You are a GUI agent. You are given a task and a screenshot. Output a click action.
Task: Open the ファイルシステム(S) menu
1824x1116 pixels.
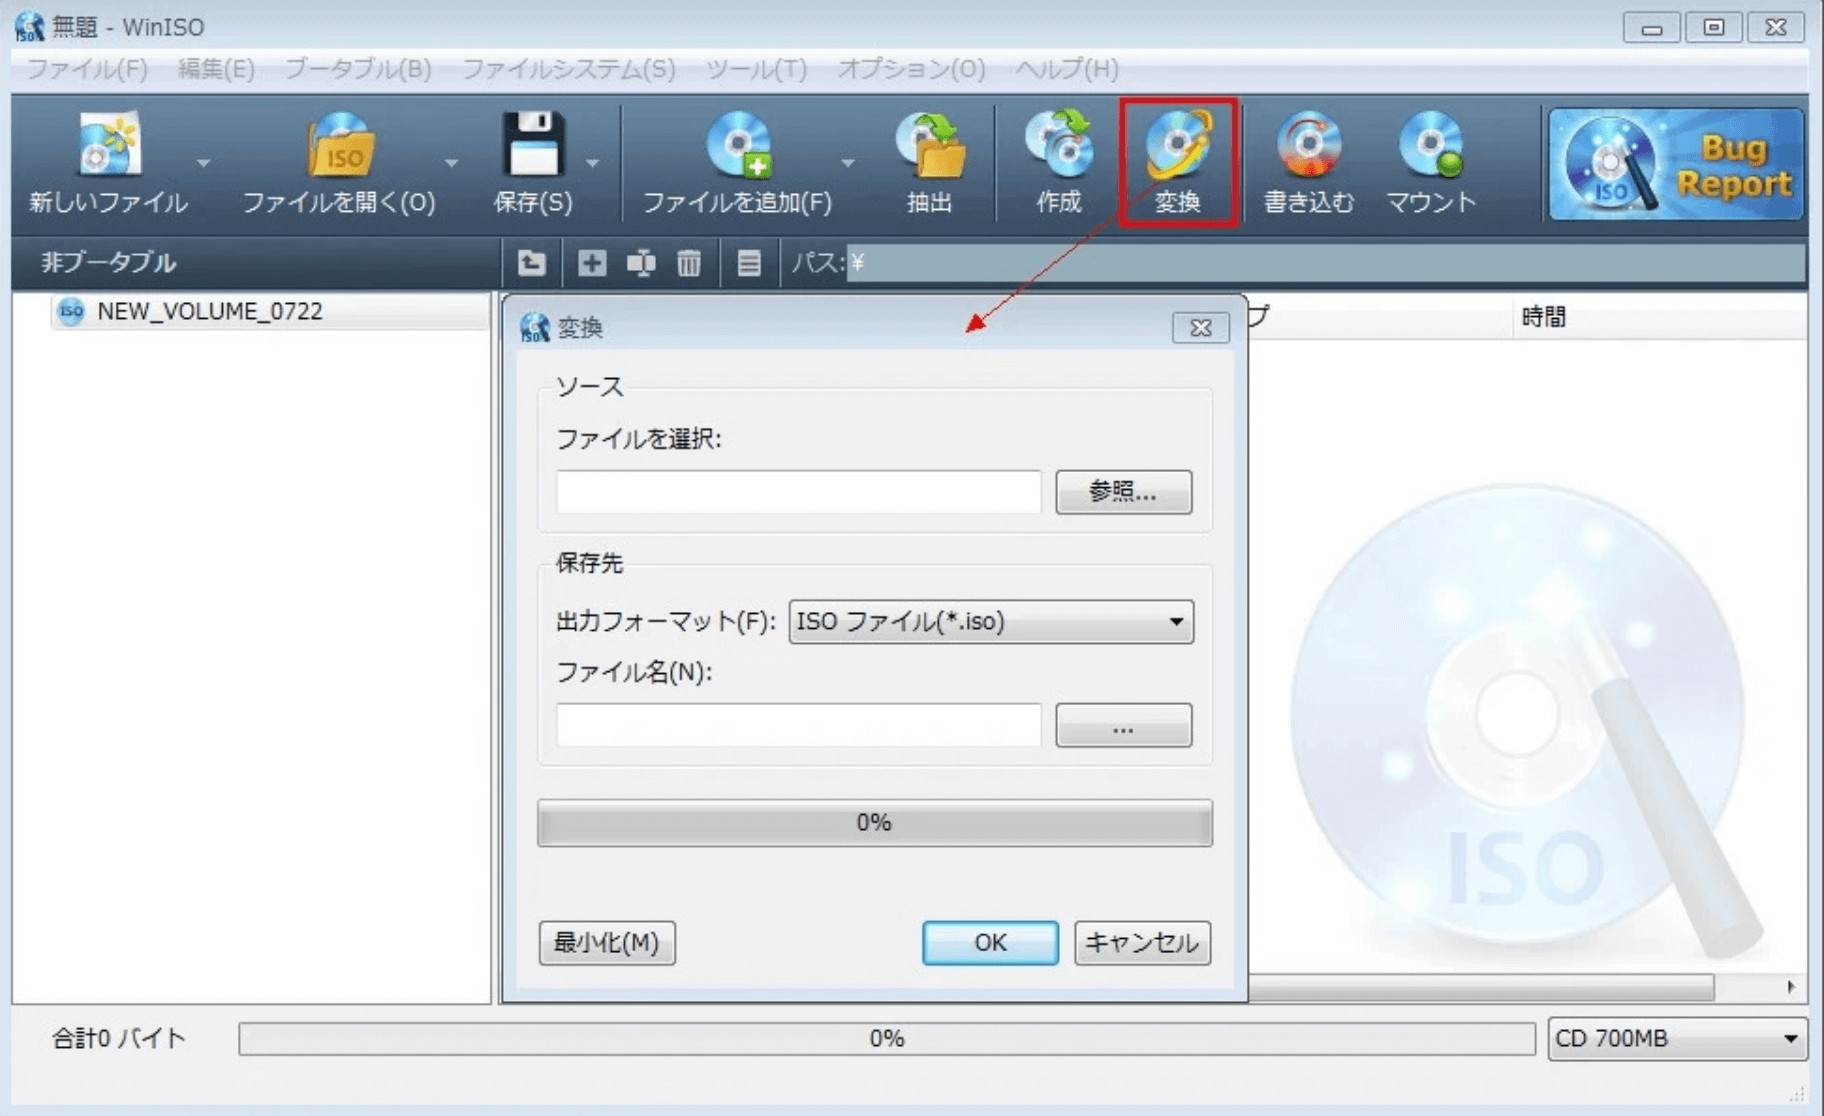[568, 69]
